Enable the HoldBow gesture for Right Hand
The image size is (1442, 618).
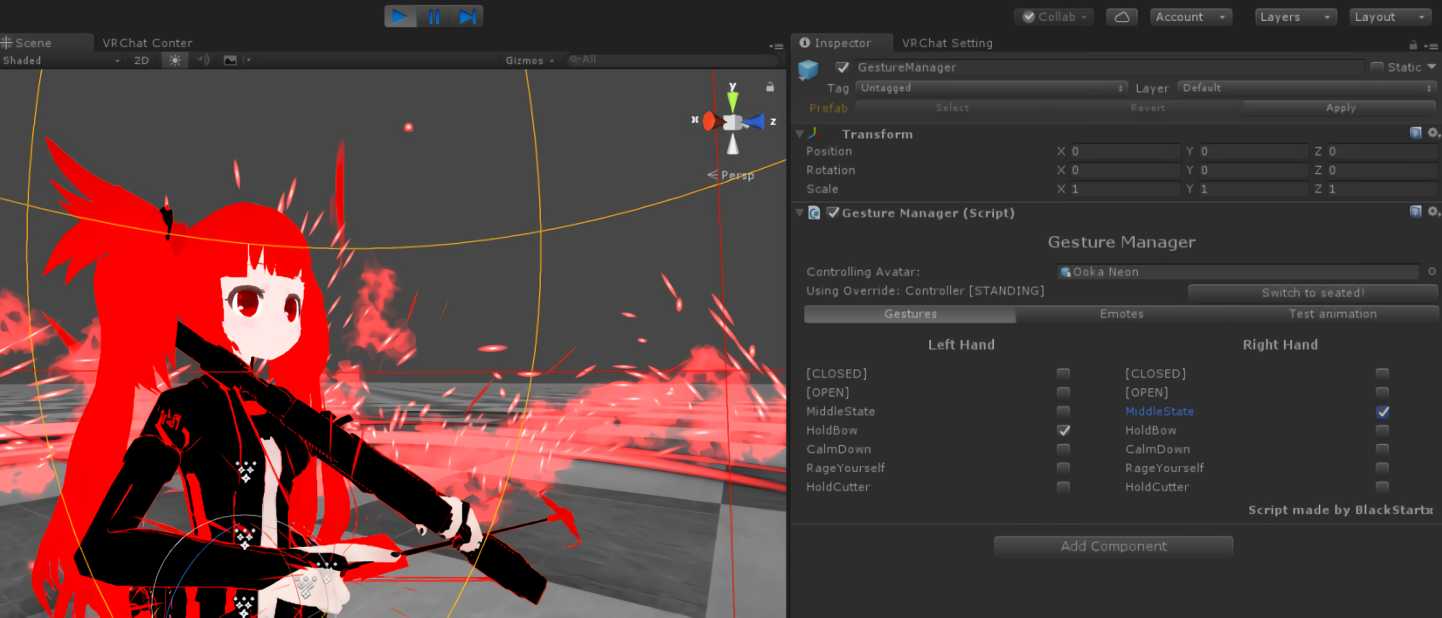(x=1383, y=430)
